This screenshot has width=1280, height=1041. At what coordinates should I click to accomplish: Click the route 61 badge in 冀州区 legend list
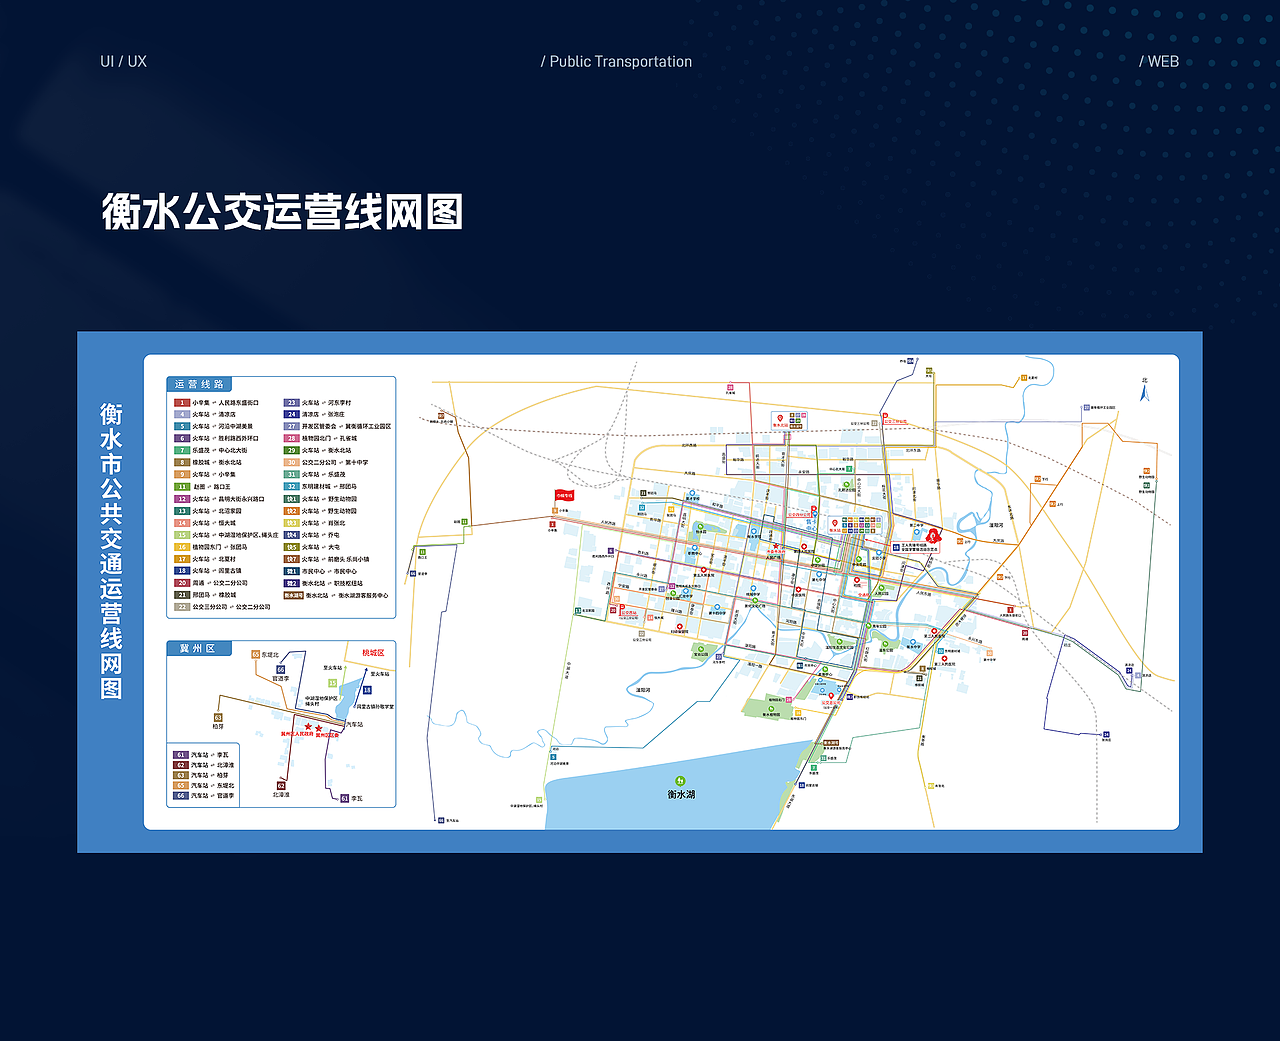click(x=181, y=755)
